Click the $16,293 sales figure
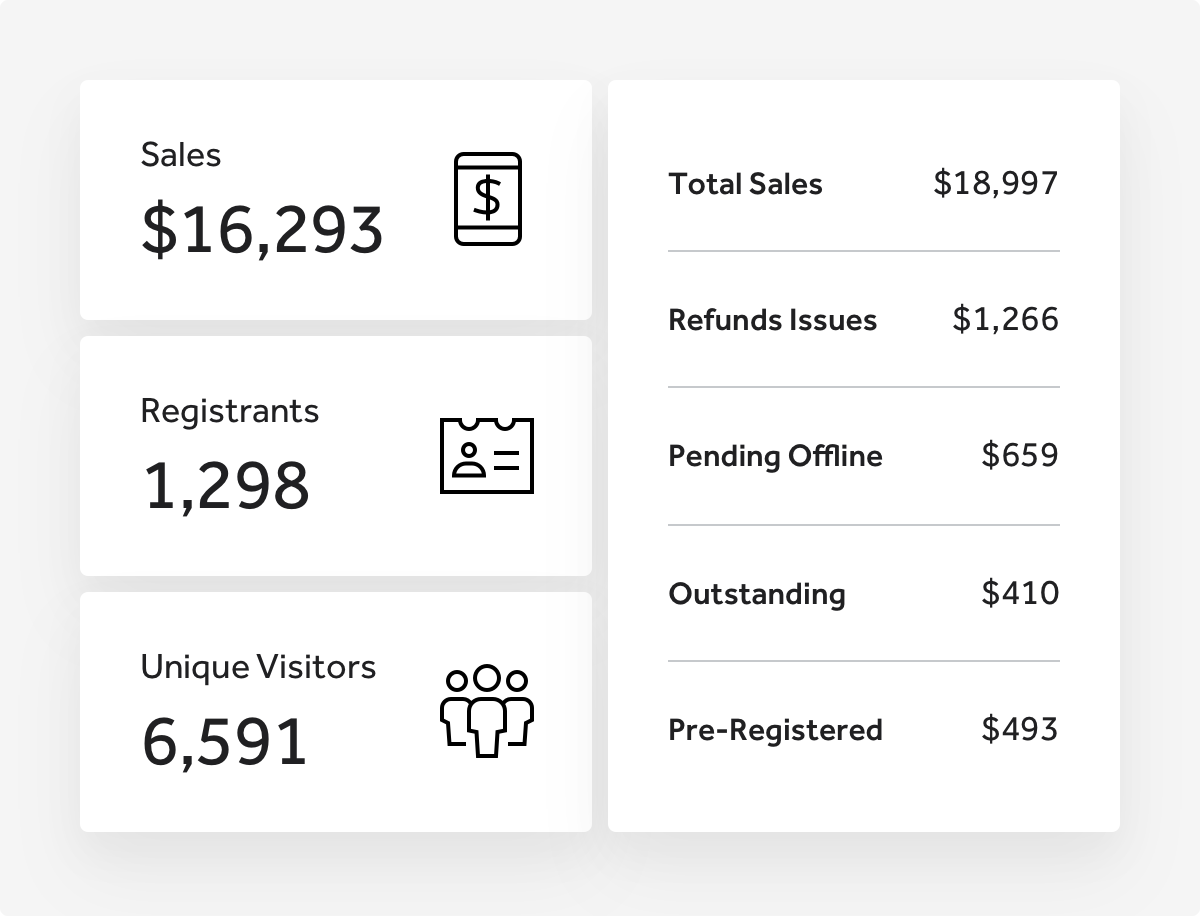The height and width of the screenshot is (916, 1200). pyautogui.click(x=261, y=230)
